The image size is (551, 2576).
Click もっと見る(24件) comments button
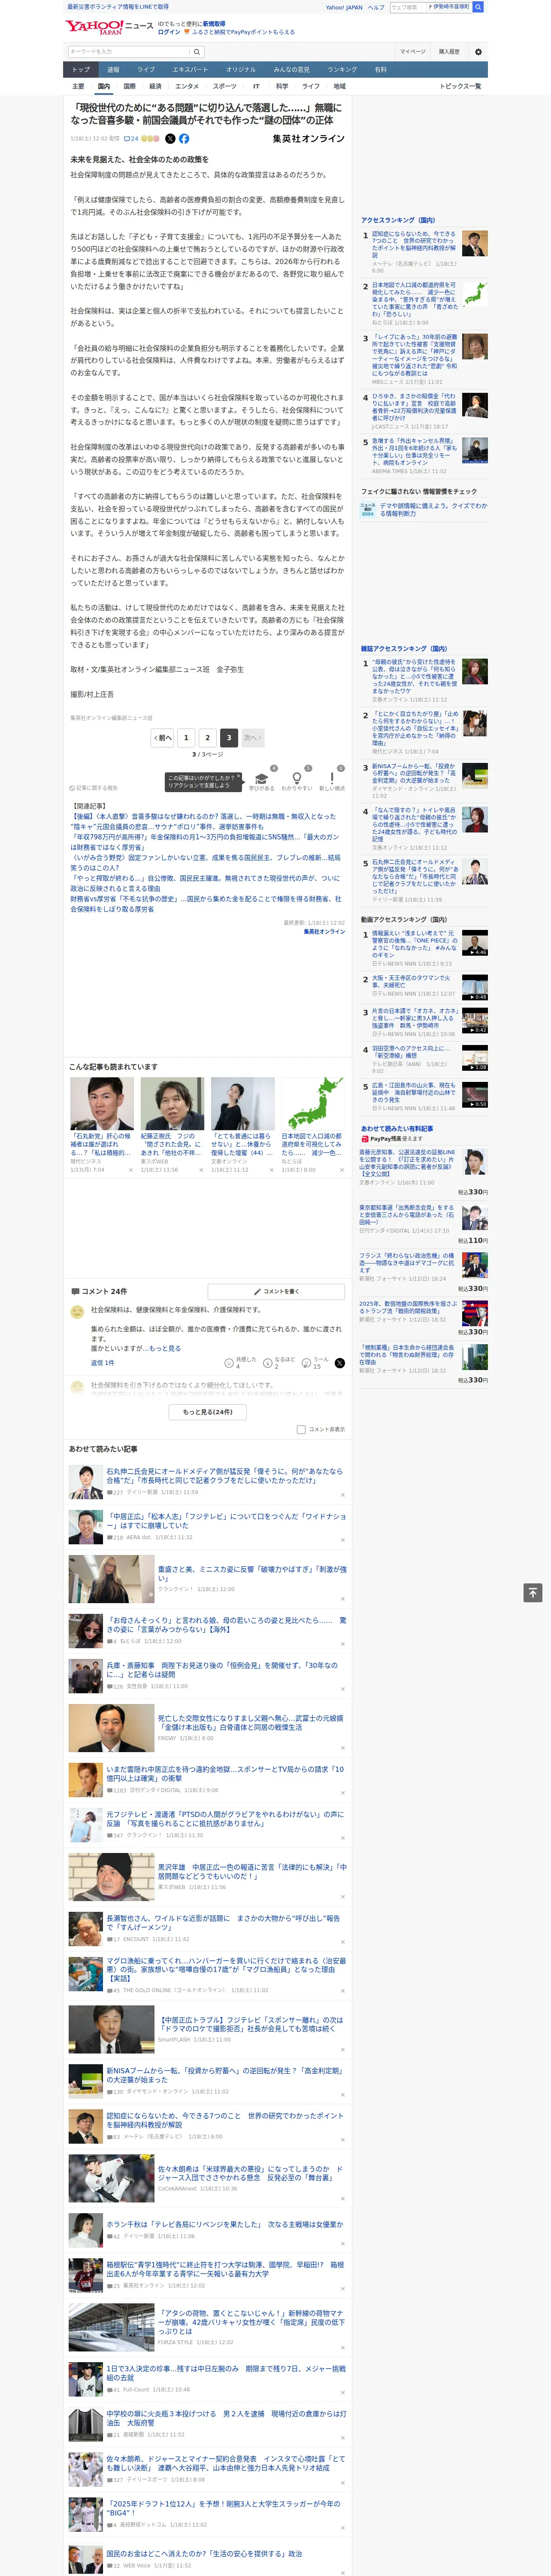coord(208,1412)
